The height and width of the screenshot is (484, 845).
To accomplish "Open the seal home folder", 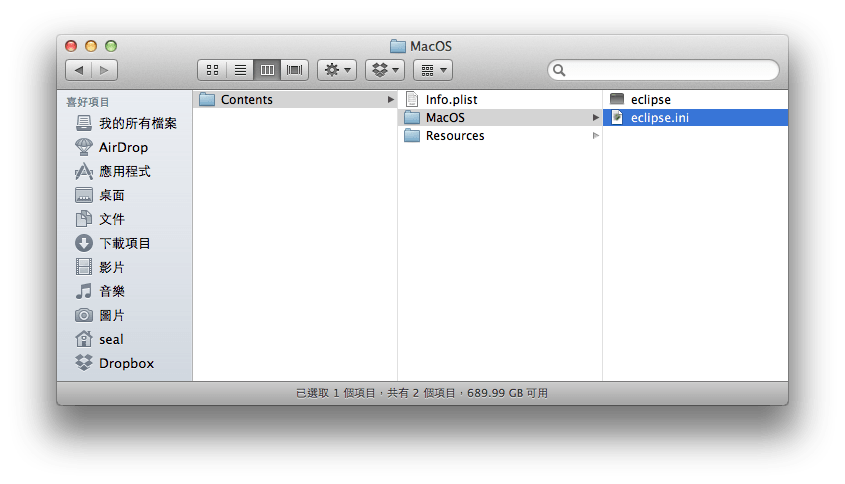I will tap(110, 339).
